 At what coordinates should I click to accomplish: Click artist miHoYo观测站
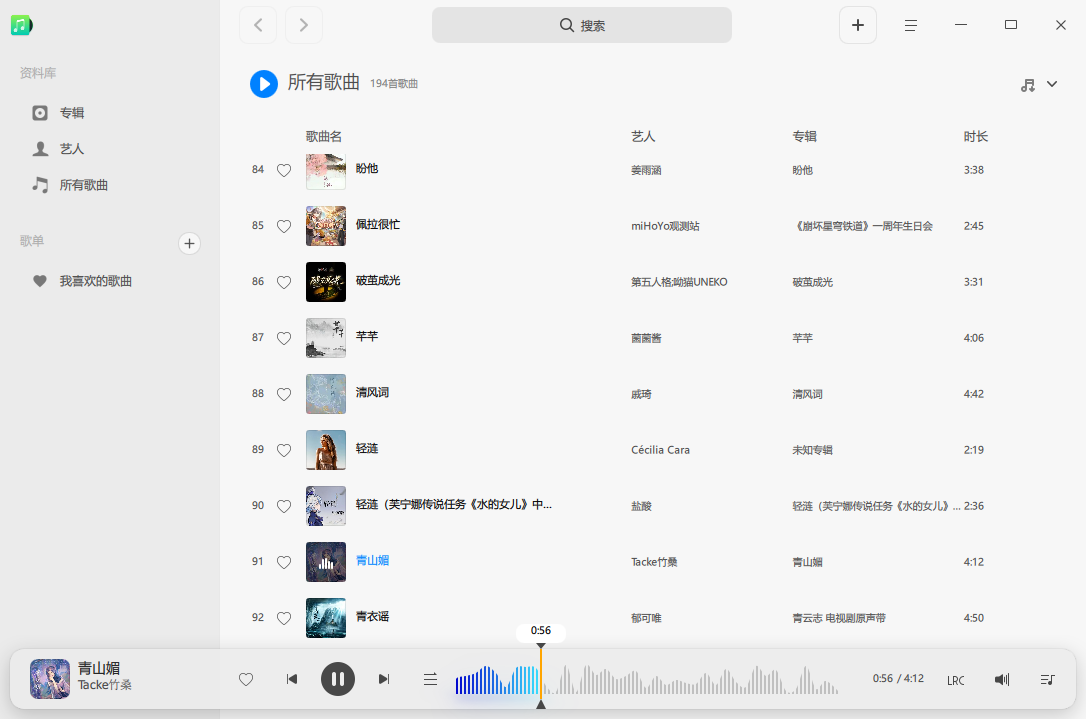point(665,226)
